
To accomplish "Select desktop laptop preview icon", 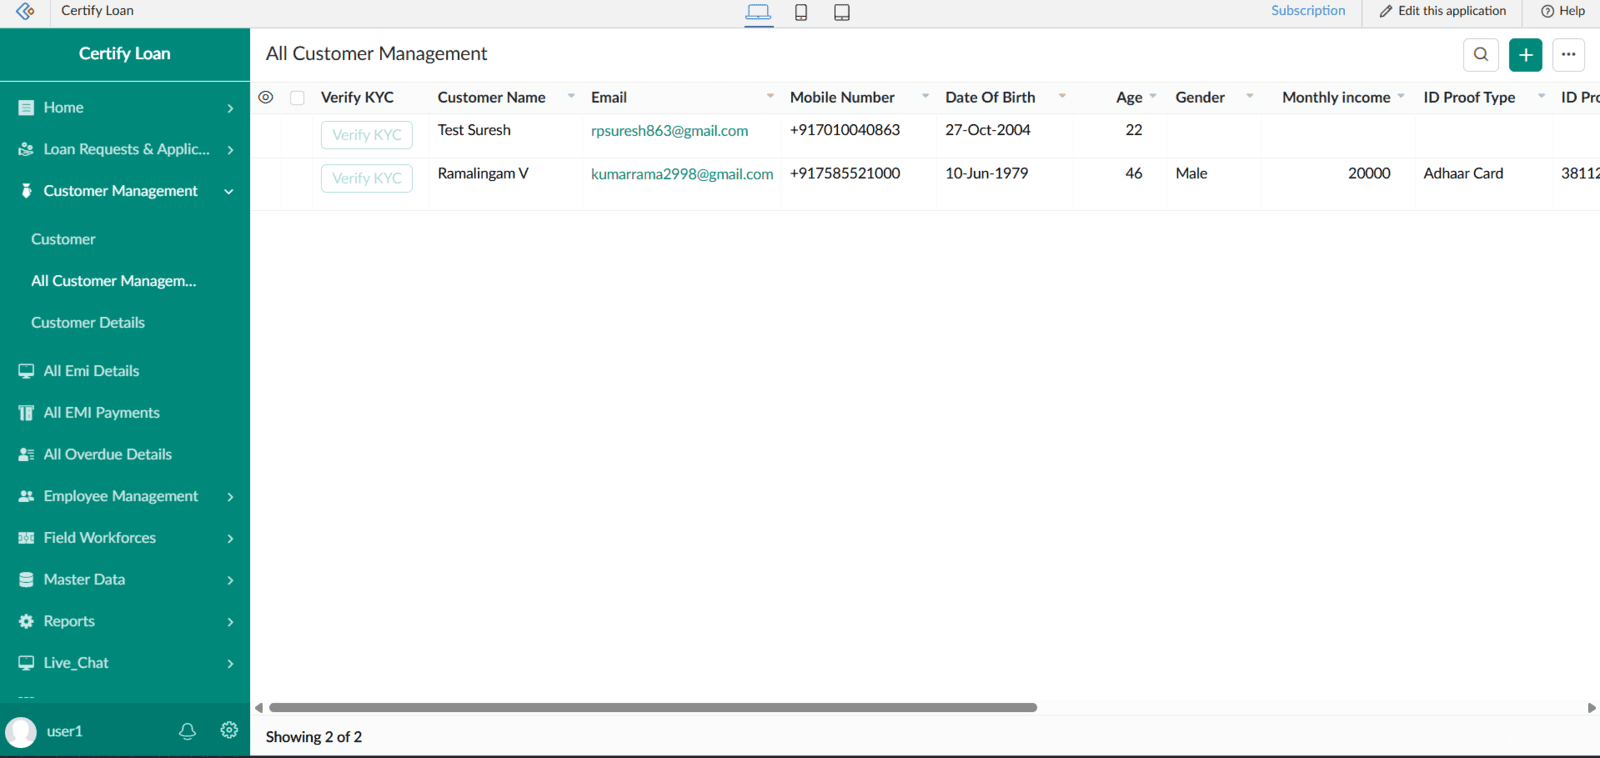I will (x=759, y=13).
